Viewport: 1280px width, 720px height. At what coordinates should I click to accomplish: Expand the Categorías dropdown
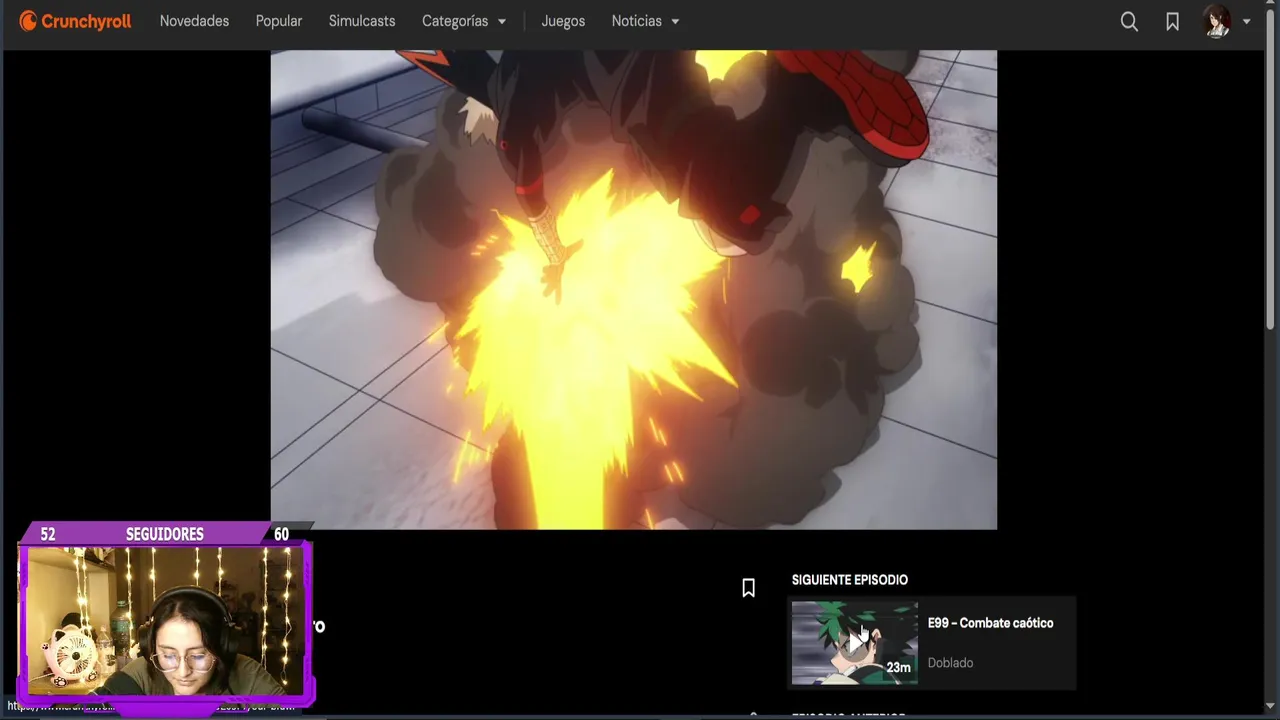(464, 21)
